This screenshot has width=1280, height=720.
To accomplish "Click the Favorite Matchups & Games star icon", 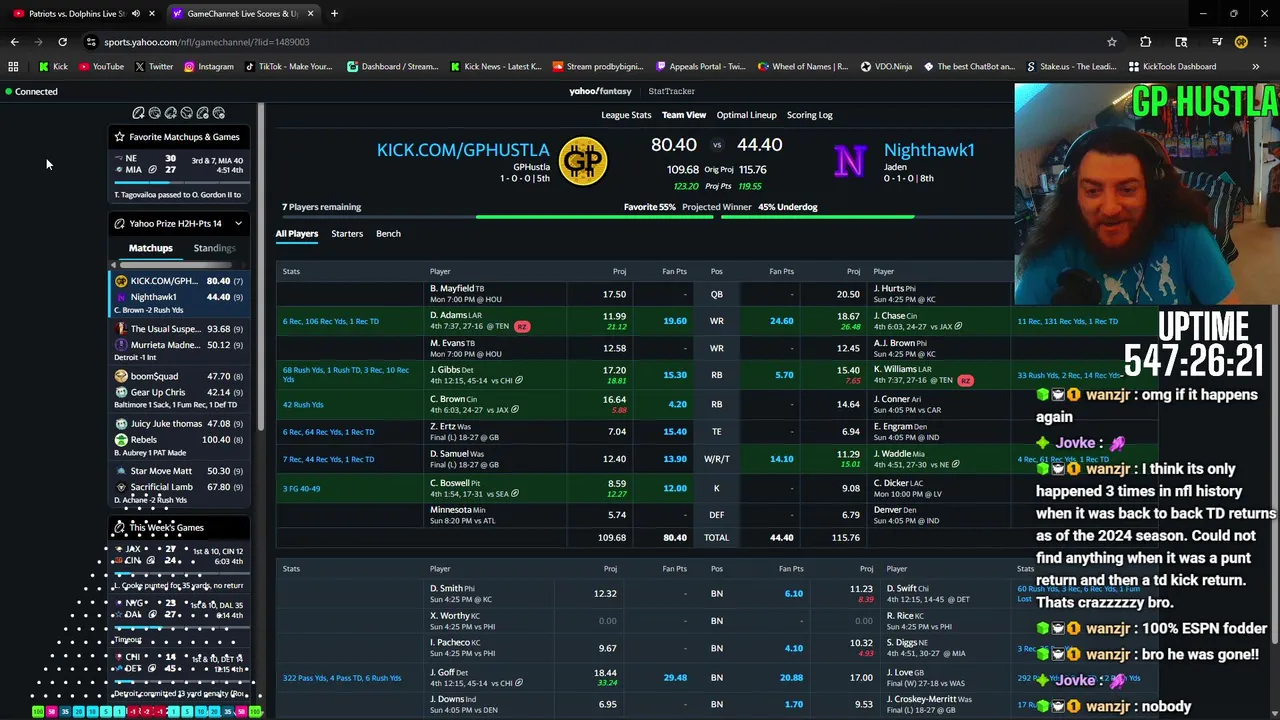I will [119, 137].
